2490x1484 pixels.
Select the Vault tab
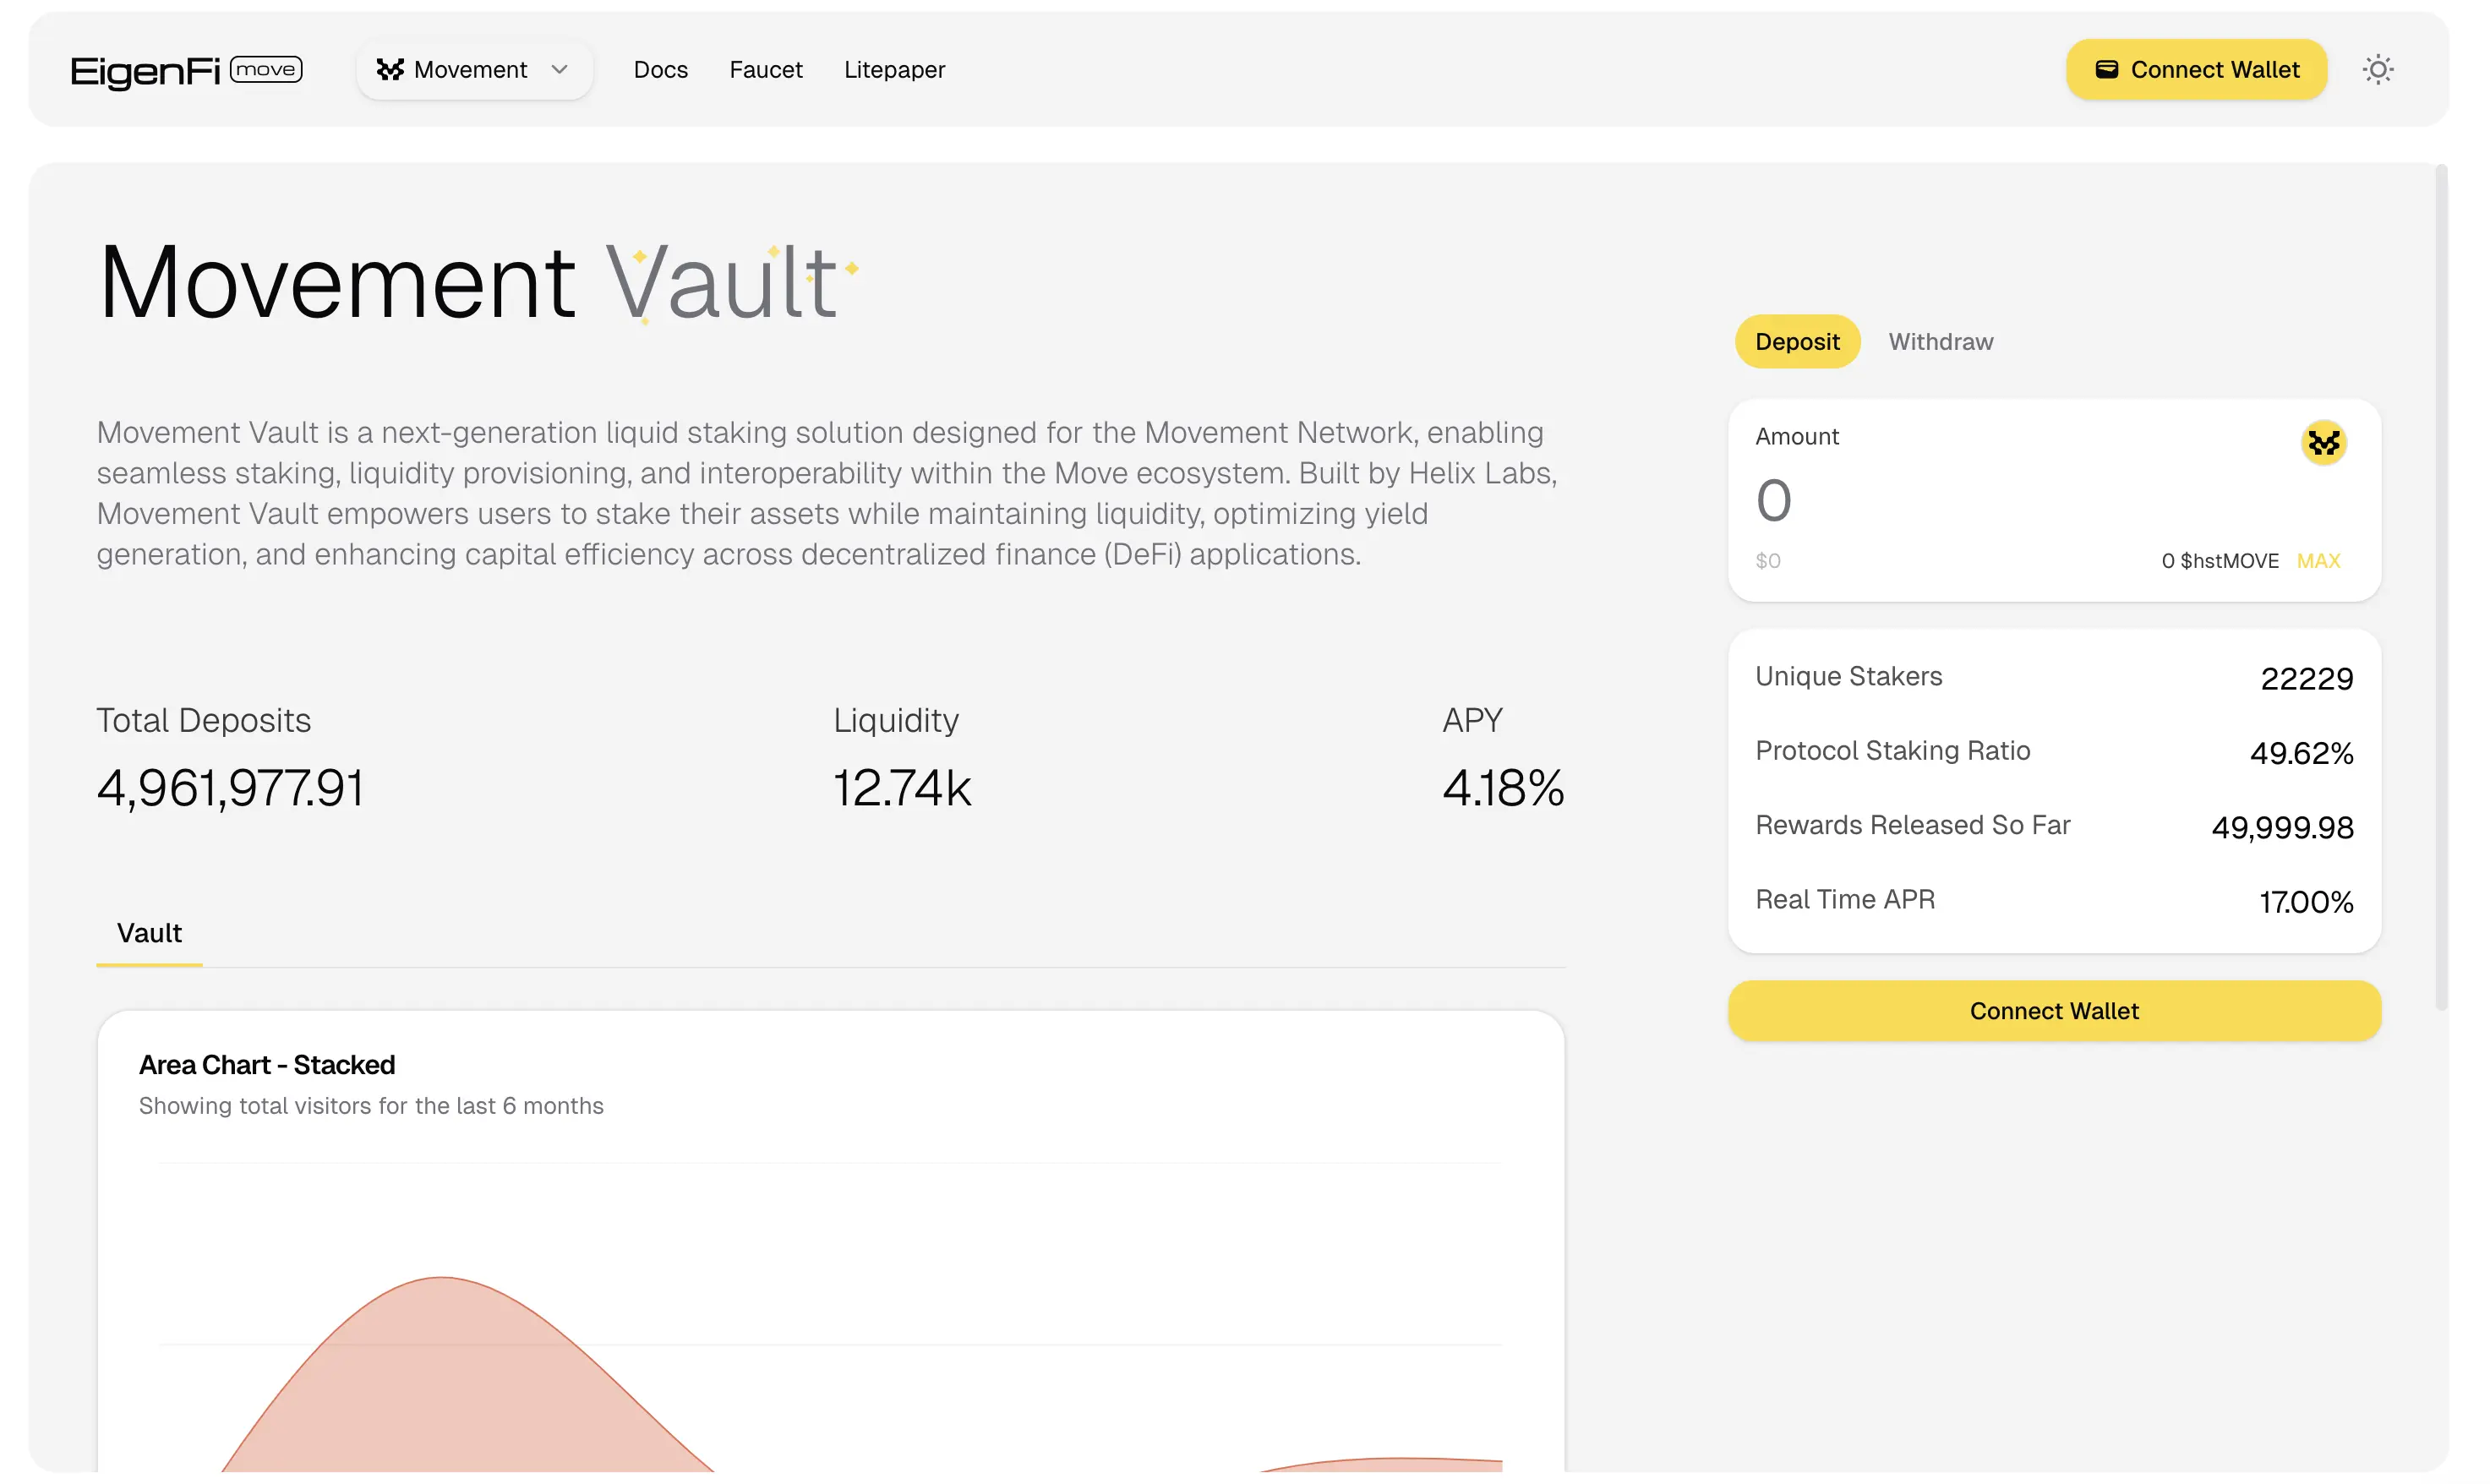point(149,934)
